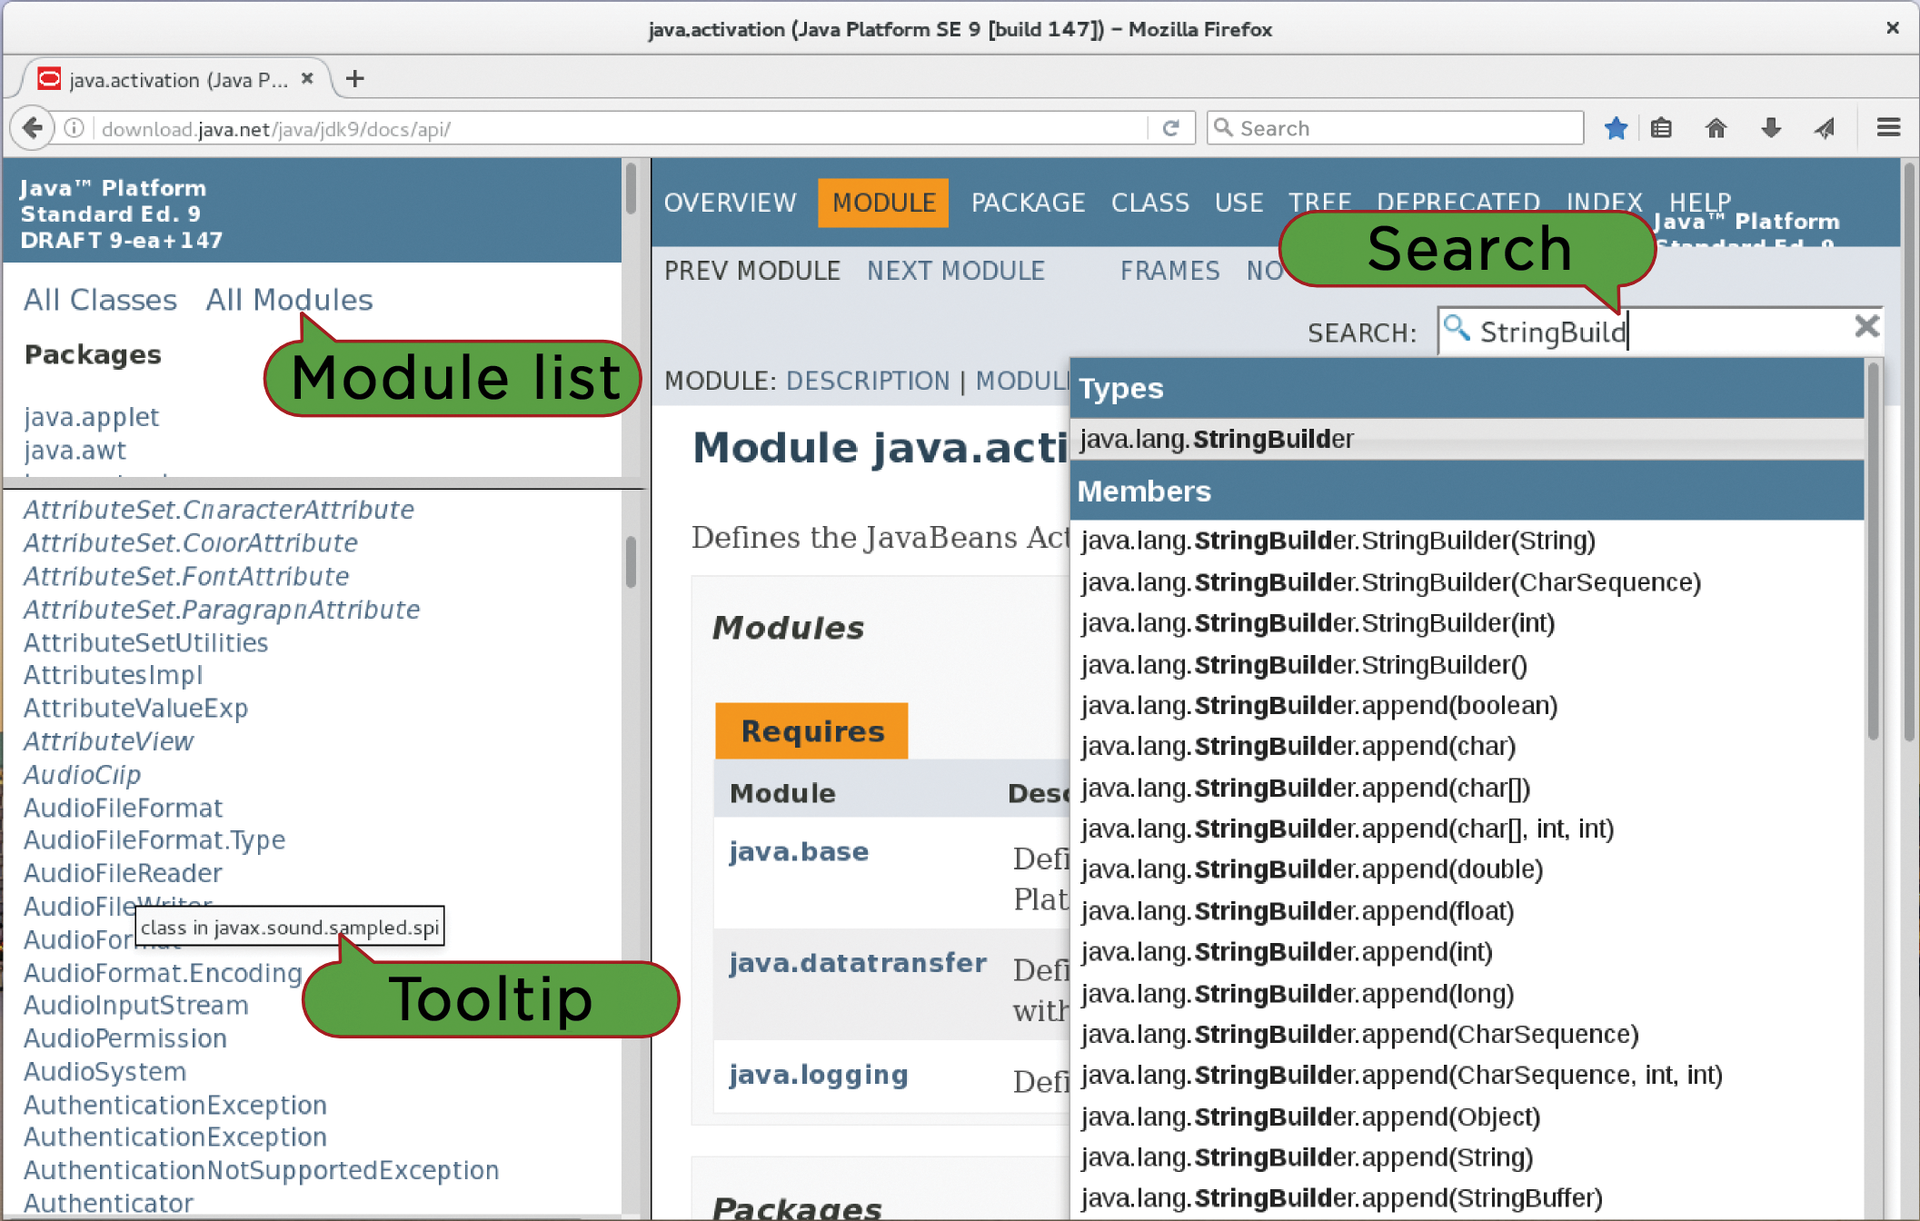Open the All Modules list

tap(288, 299)
